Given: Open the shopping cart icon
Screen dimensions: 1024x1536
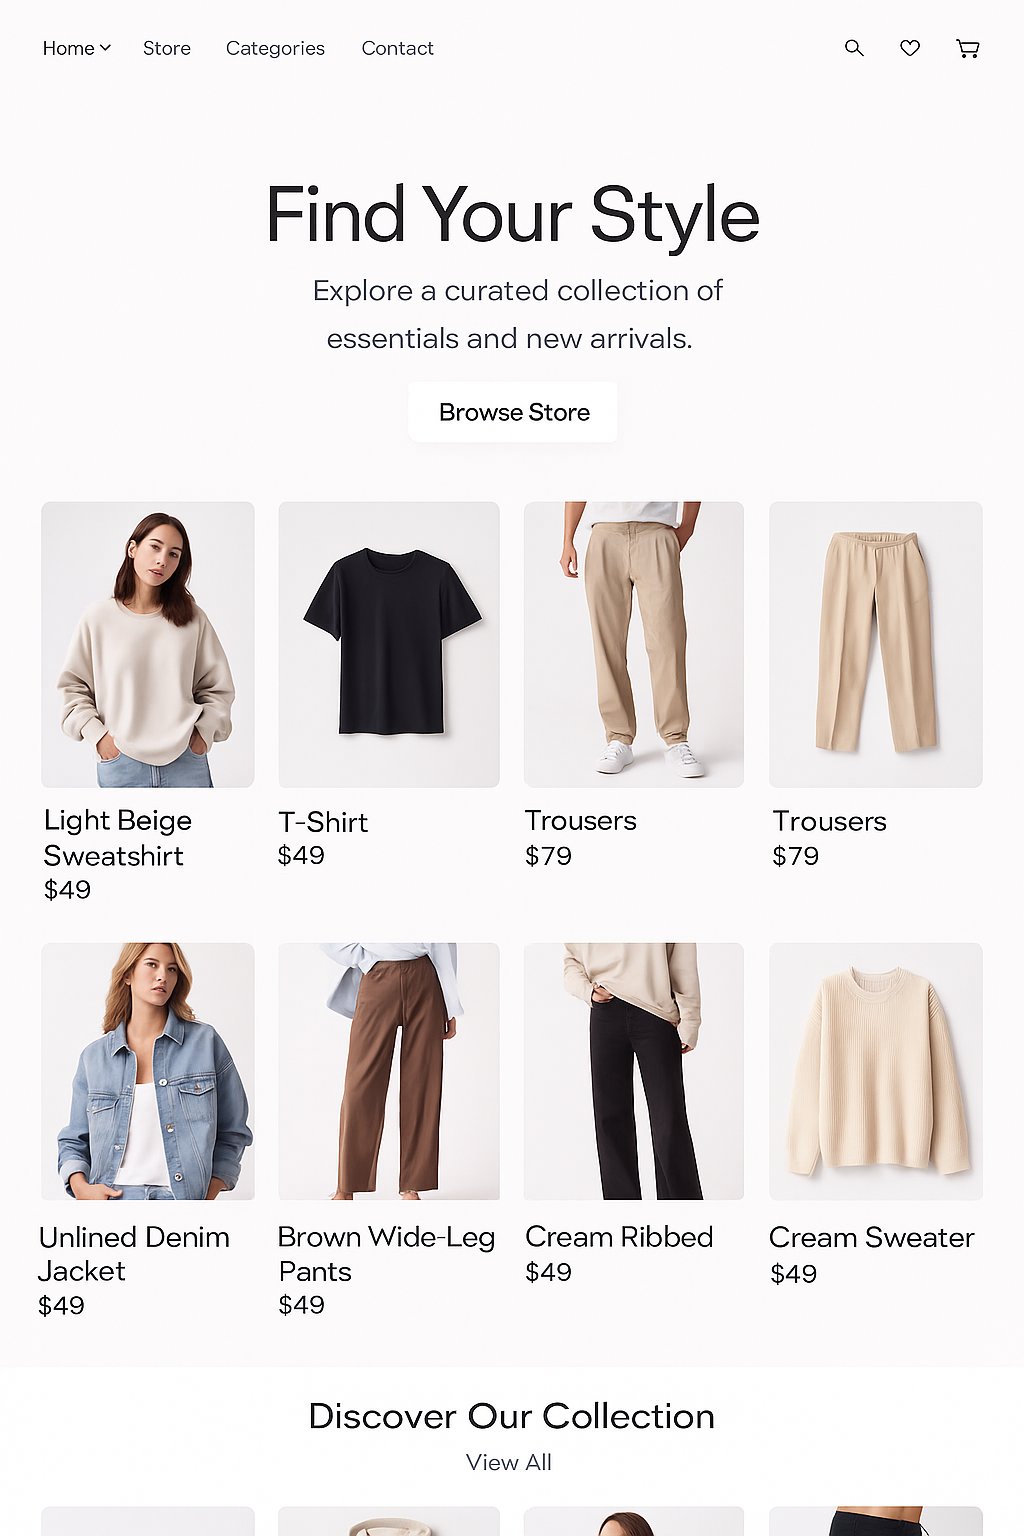Looking at the screenshot, I should point(967,48).
